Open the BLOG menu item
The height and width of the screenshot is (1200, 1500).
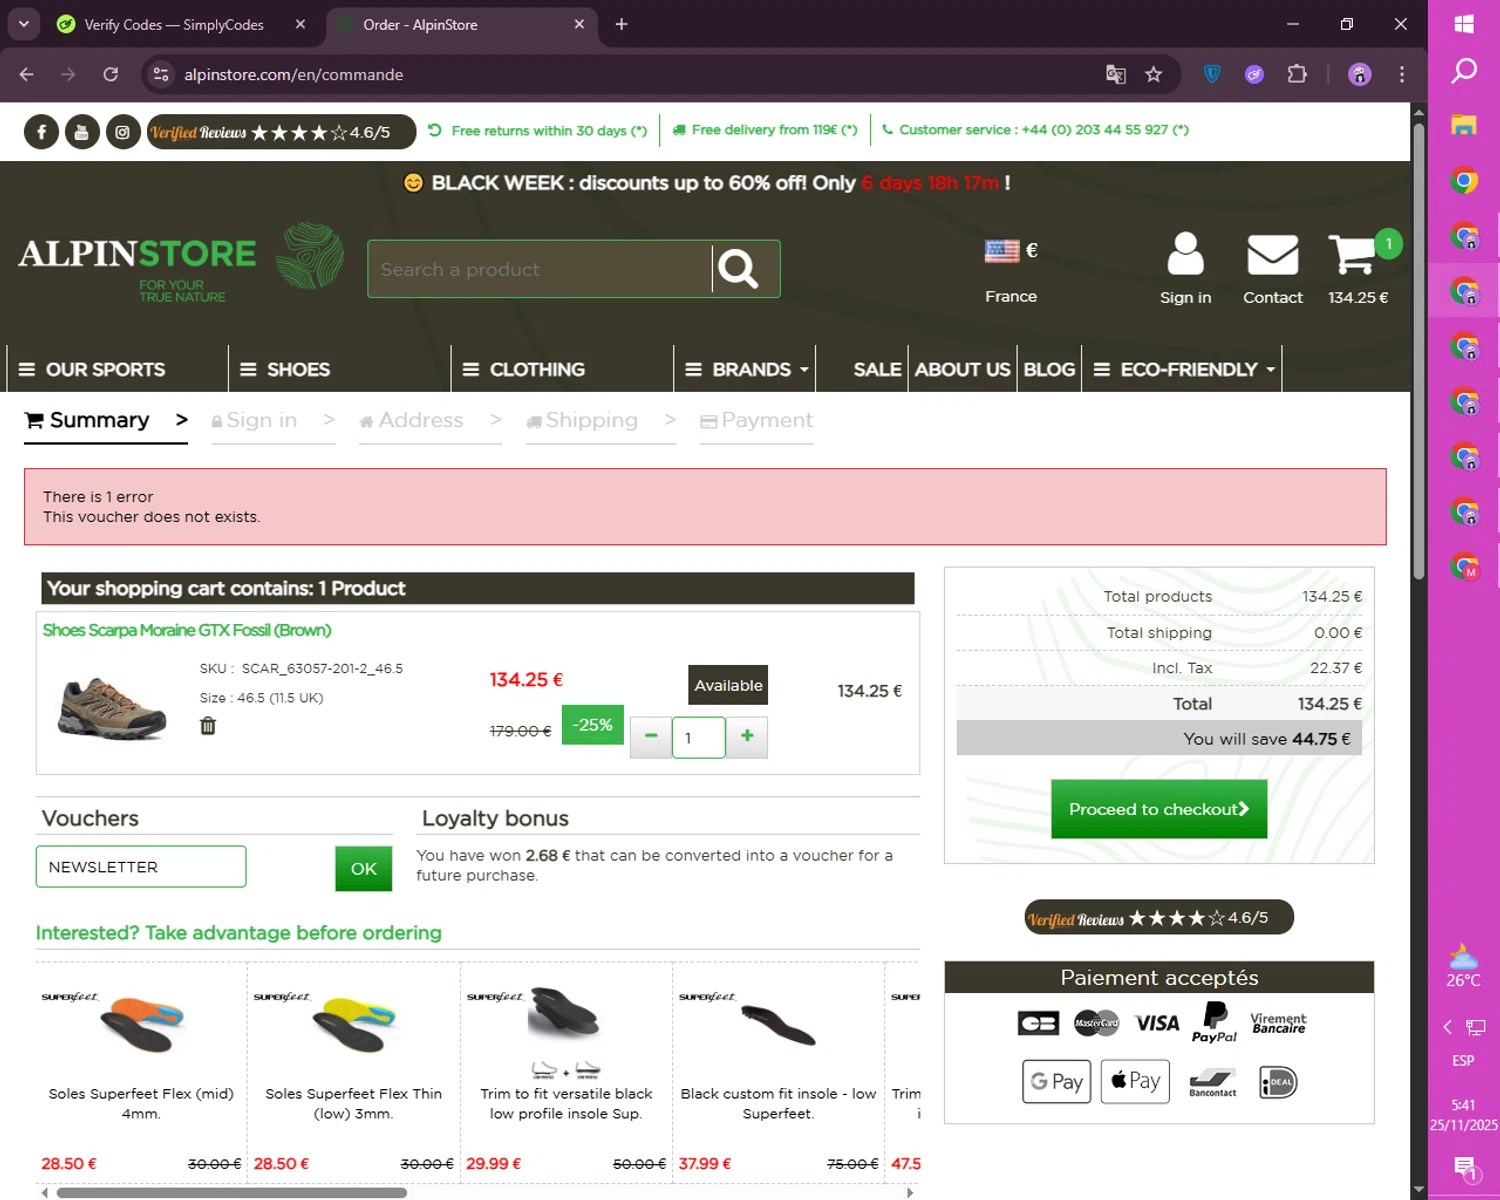click(x=1049, y=369)
